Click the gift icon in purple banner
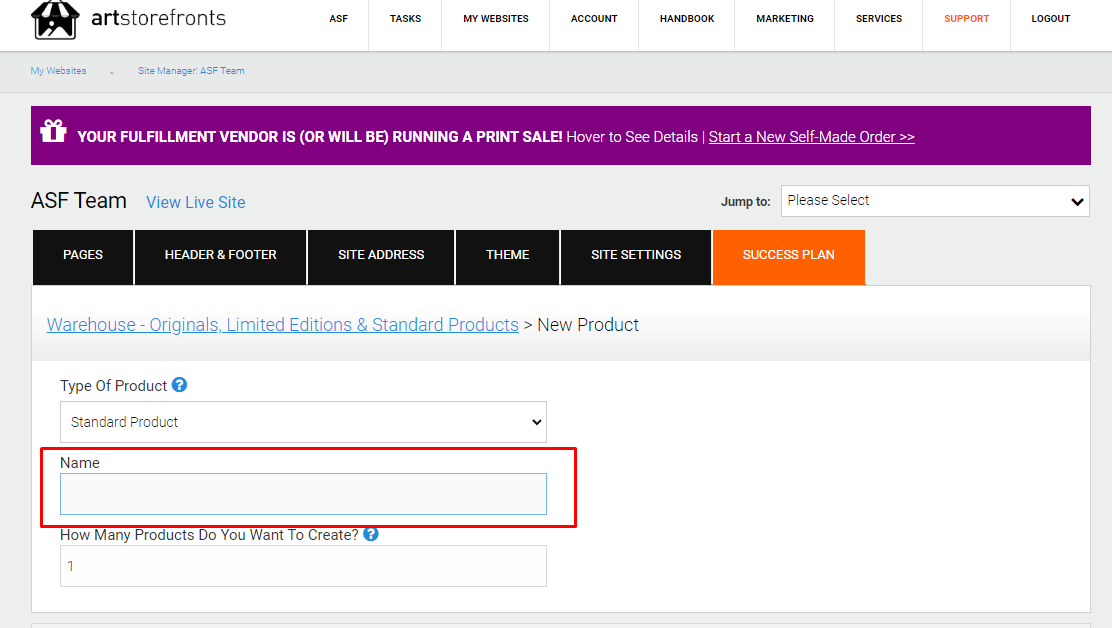 53,131
